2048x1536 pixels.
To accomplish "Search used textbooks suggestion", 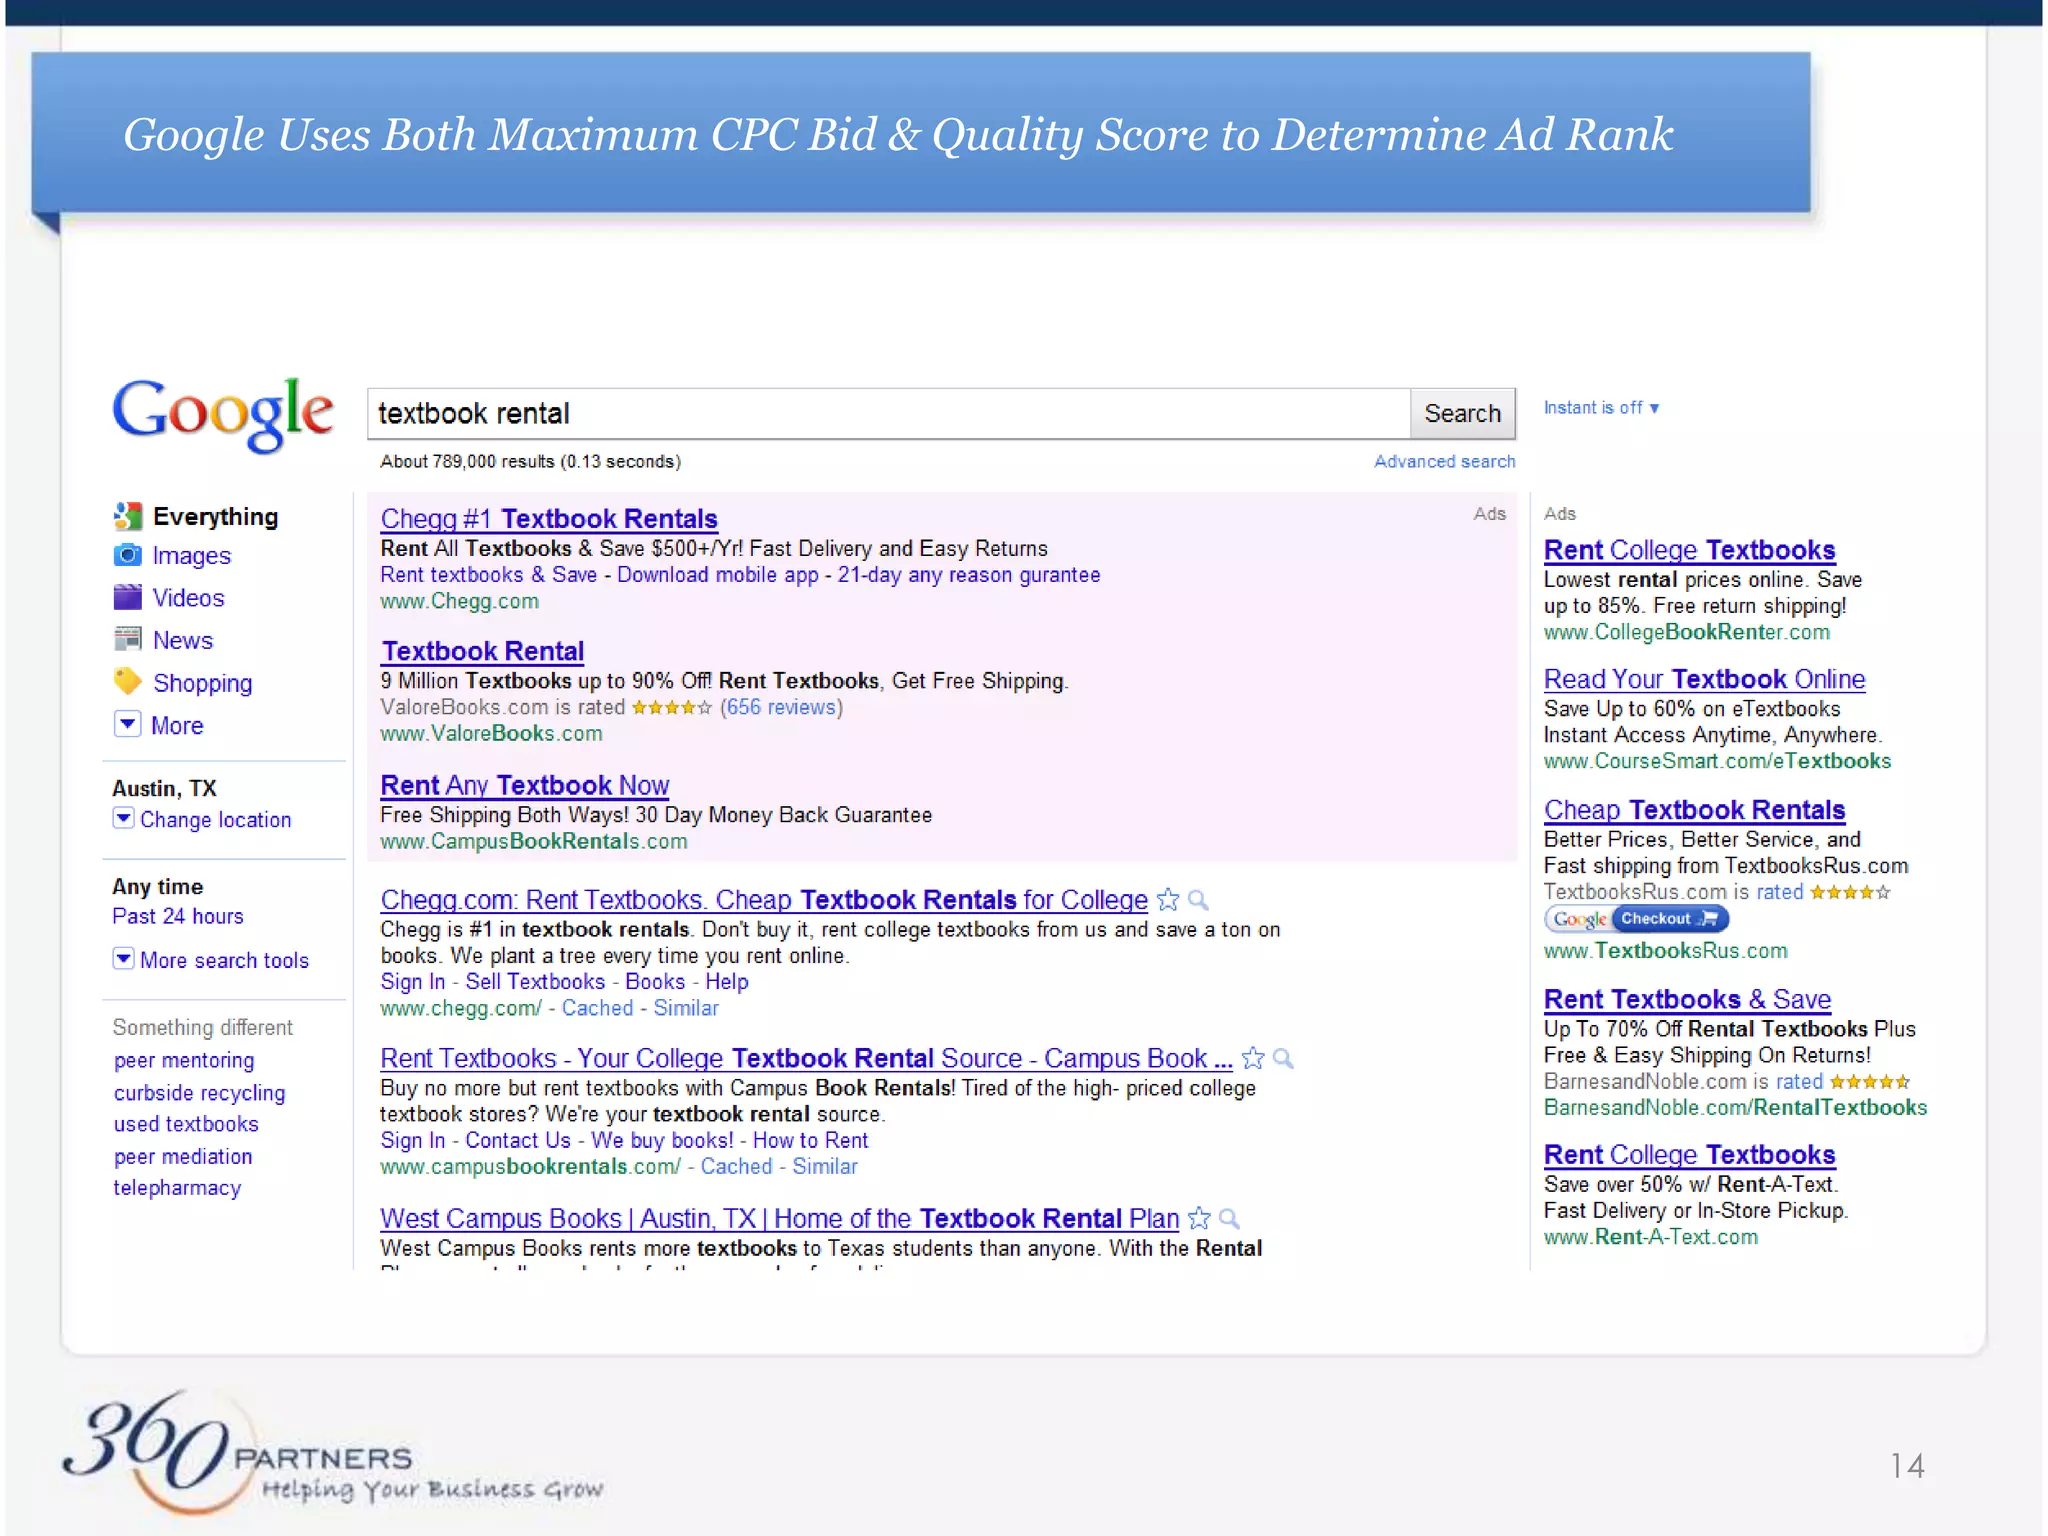I will click(186, 1124).
